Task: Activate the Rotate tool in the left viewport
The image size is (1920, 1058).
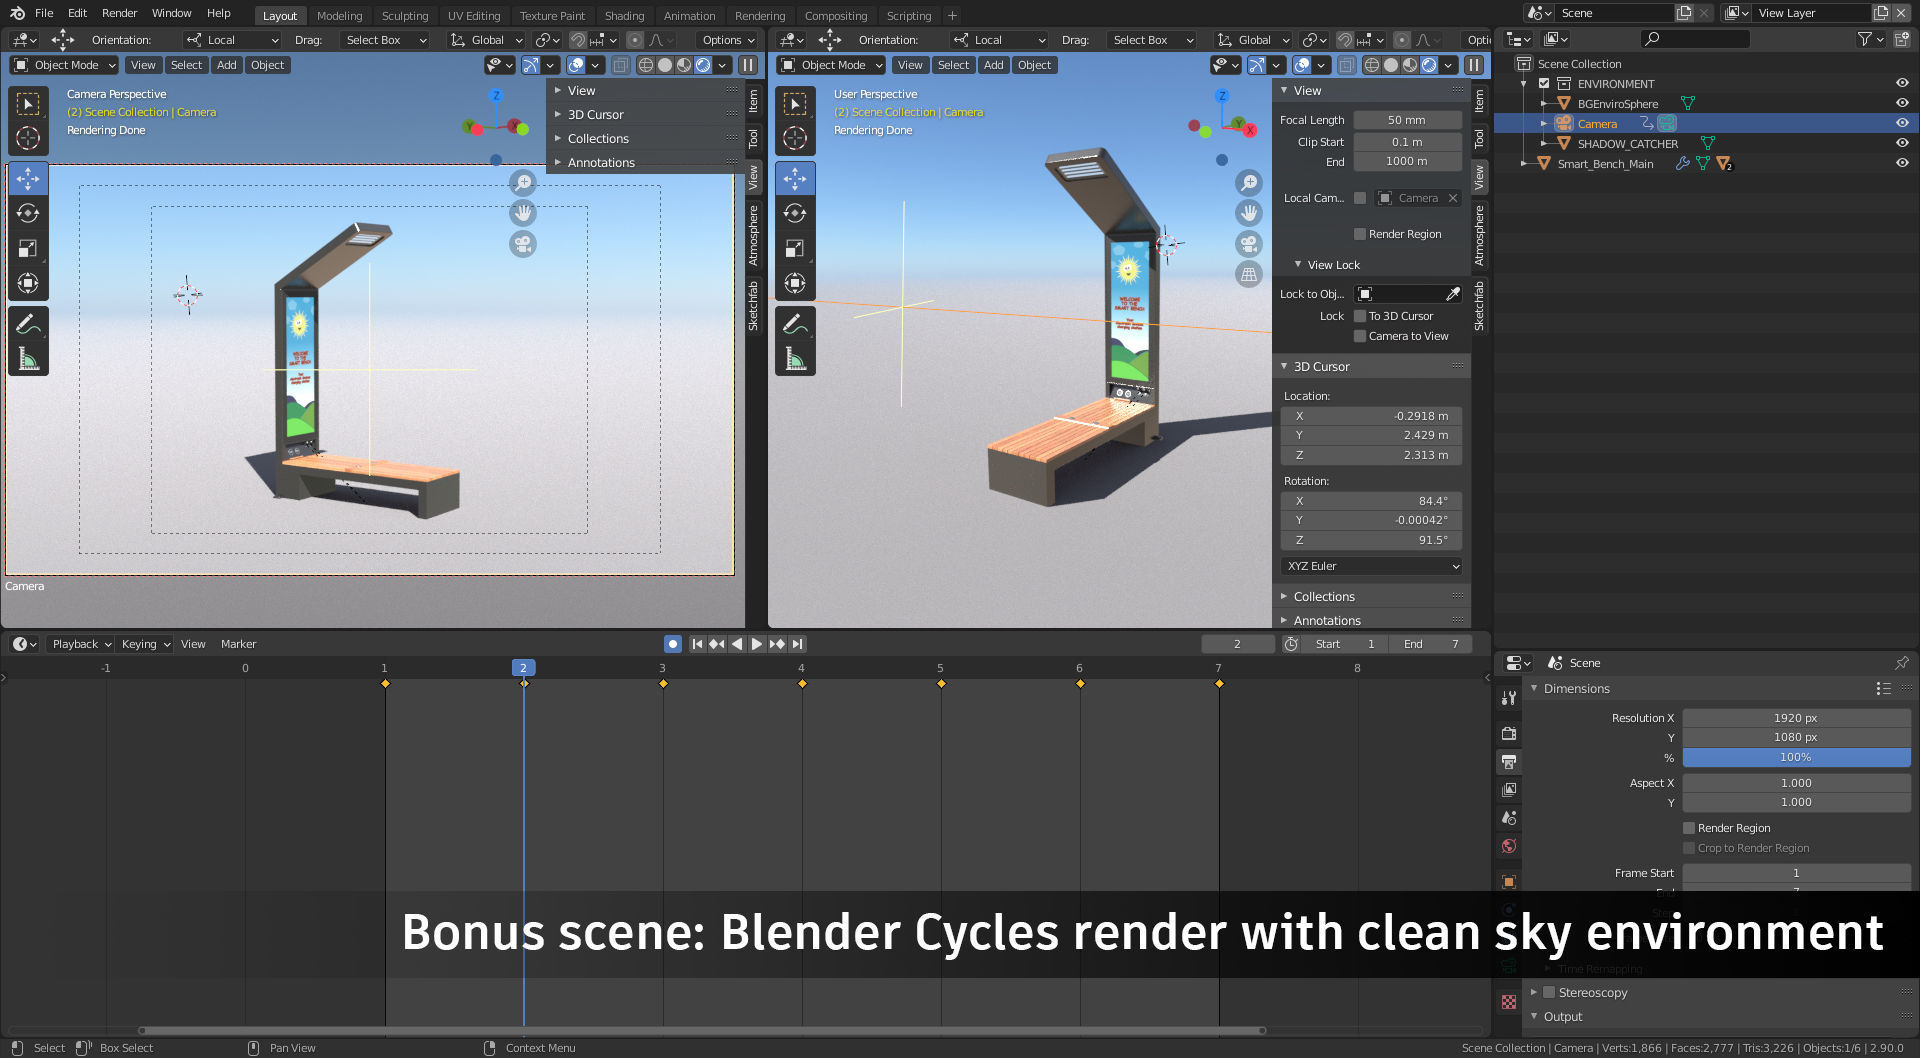Action: tap(28, 213)
